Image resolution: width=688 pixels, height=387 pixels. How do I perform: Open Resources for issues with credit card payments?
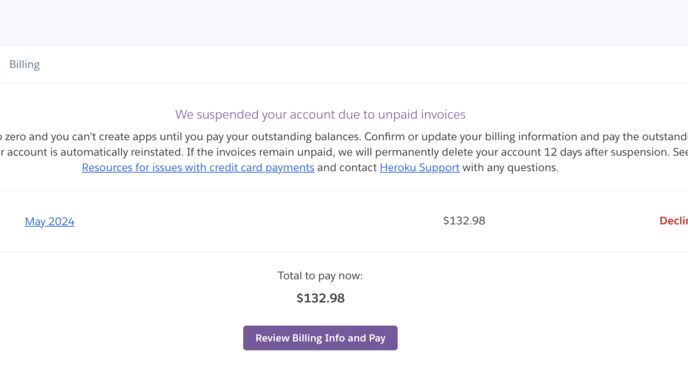[198, 168]
